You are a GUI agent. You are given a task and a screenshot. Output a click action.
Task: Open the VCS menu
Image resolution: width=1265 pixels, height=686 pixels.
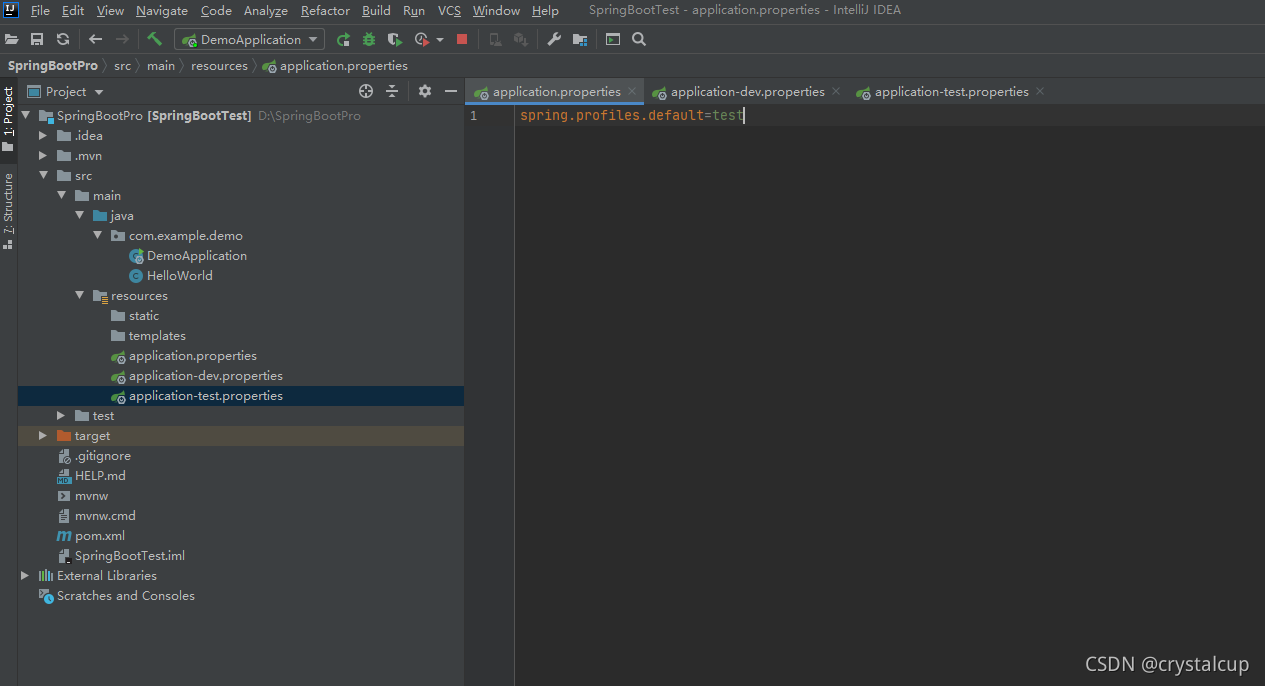449,11
